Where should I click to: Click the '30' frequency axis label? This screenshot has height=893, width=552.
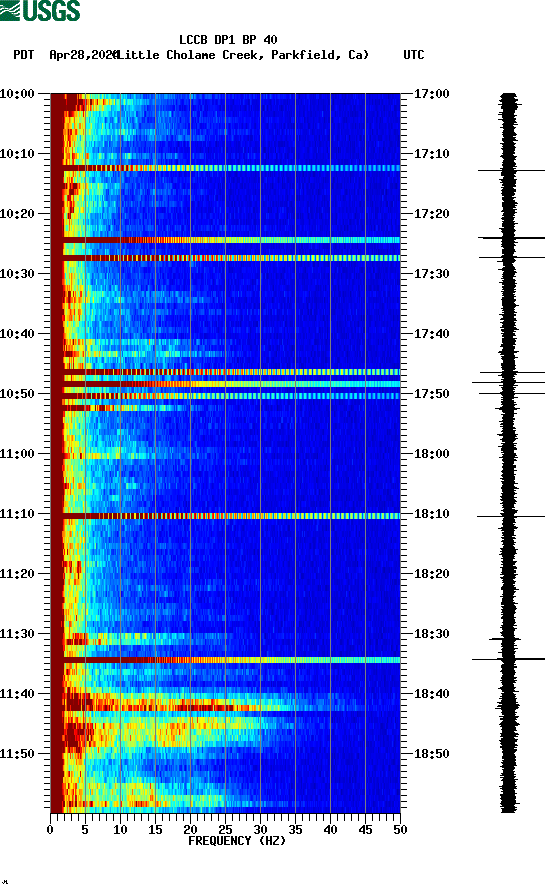tap(260, 830)
